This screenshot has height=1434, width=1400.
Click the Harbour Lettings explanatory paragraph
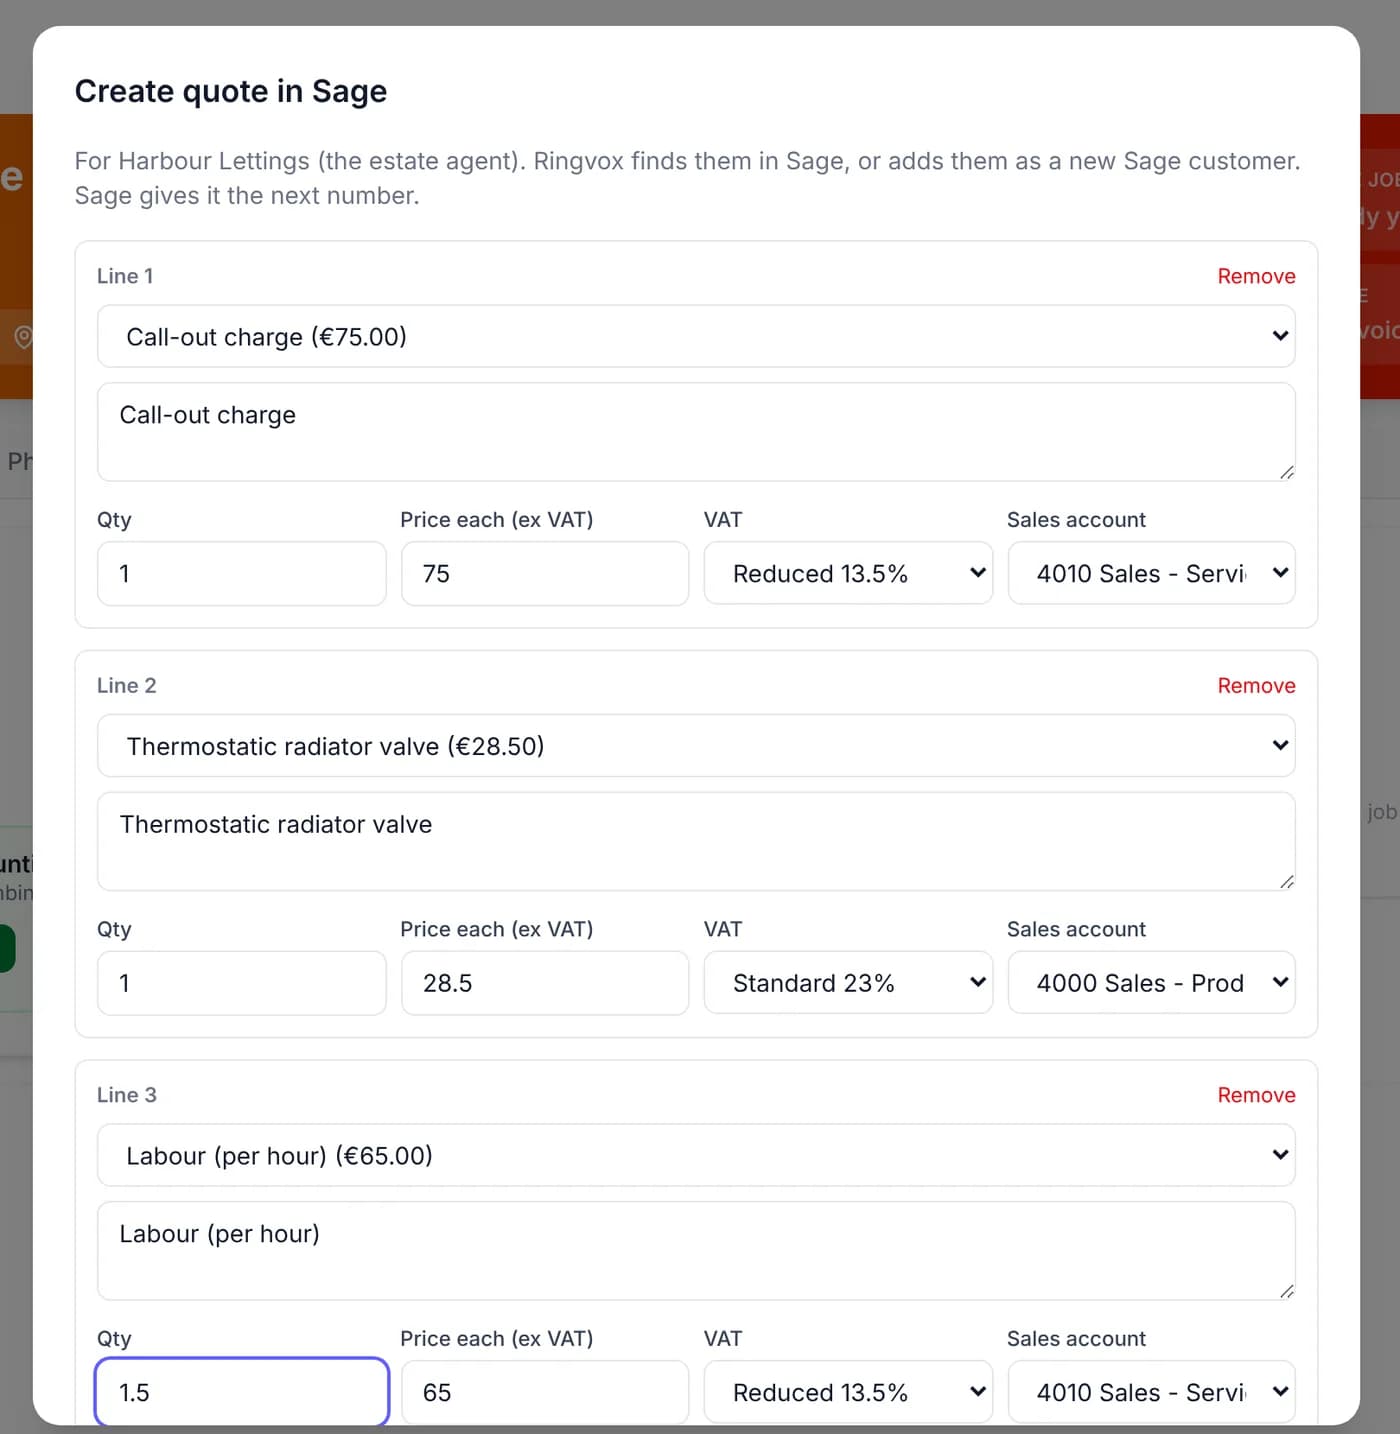click(x=688, y=178)
